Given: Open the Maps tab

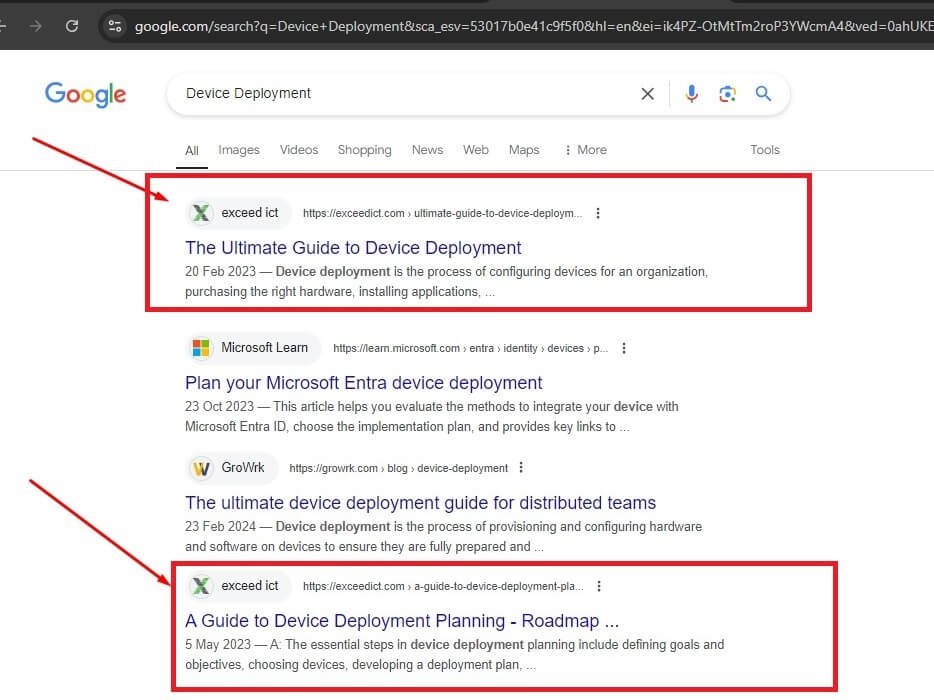Looking at the screenshot, I should coord(524,150).
